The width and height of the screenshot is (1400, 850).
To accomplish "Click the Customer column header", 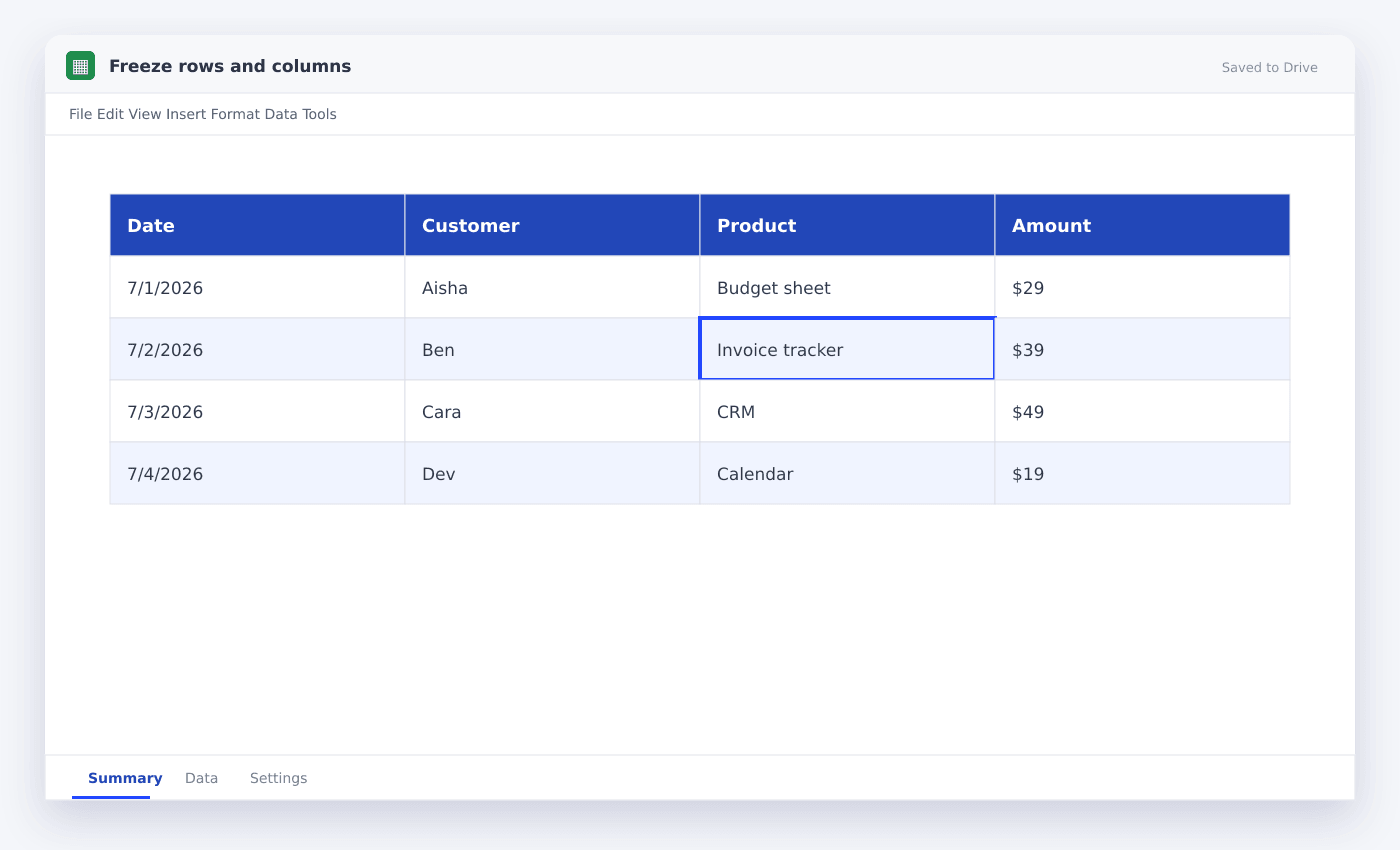I will [552, 225].
